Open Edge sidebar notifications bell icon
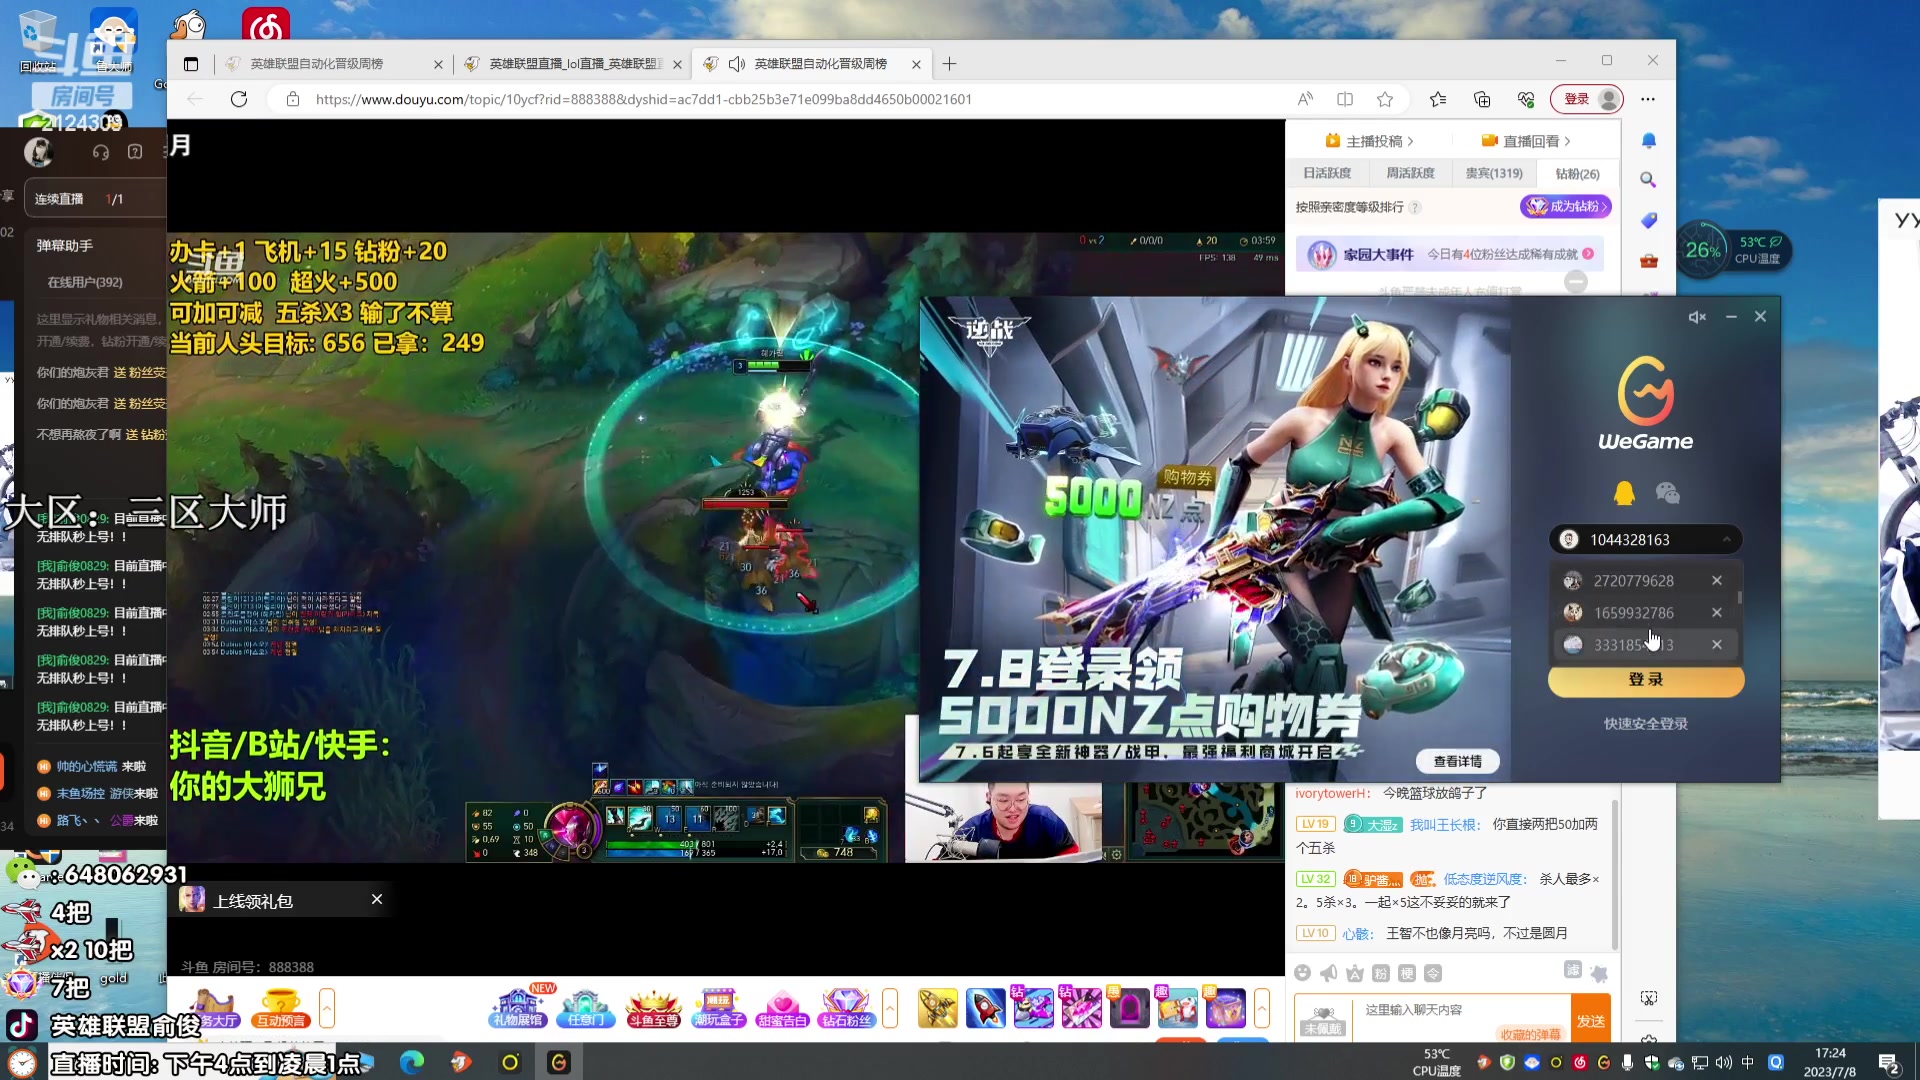This screenshot has height=1080, width=1920. tap(1648, 141)
